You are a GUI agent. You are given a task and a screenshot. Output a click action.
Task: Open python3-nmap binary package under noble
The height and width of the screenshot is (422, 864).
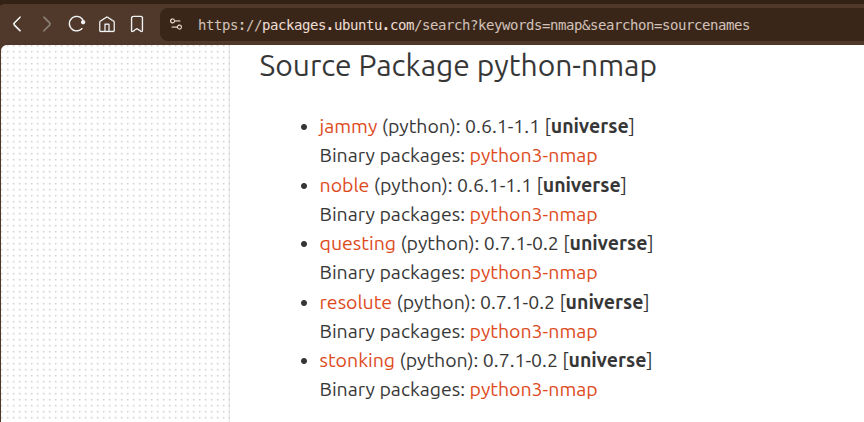tap(533, 215)
